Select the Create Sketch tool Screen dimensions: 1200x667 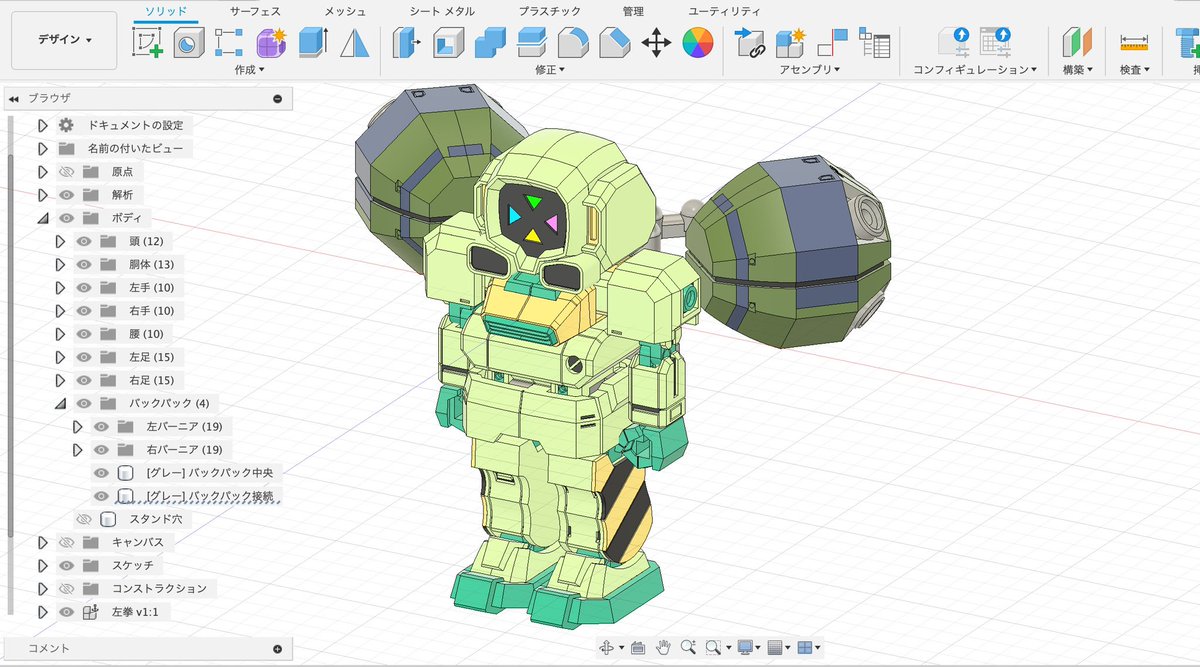(147, 43)
